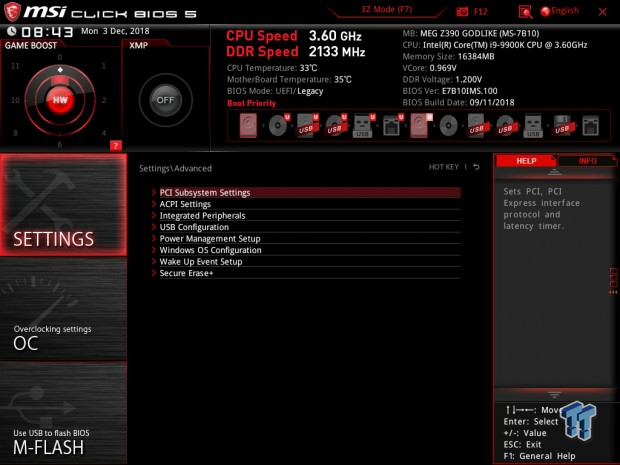Click the MB: MEG Z390 GODLIKE line
The width and height of the screenshot is (620, 465).
471,33
